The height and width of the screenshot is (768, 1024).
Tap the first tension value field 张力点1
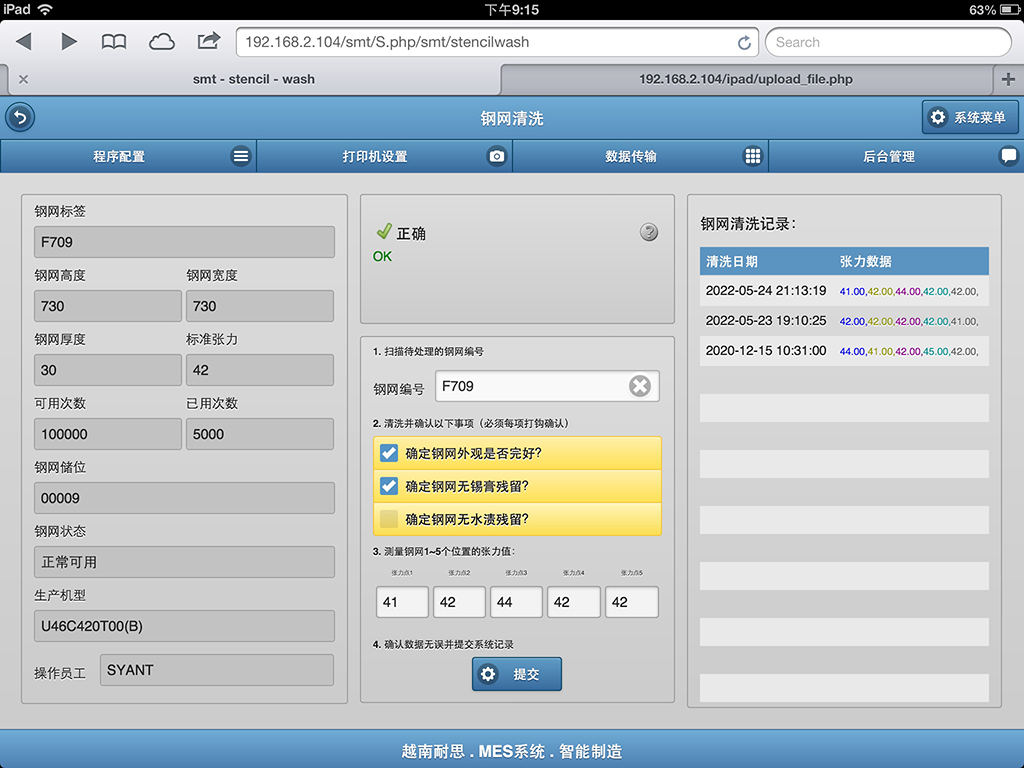pyautogui.click(x=402, y=602)
